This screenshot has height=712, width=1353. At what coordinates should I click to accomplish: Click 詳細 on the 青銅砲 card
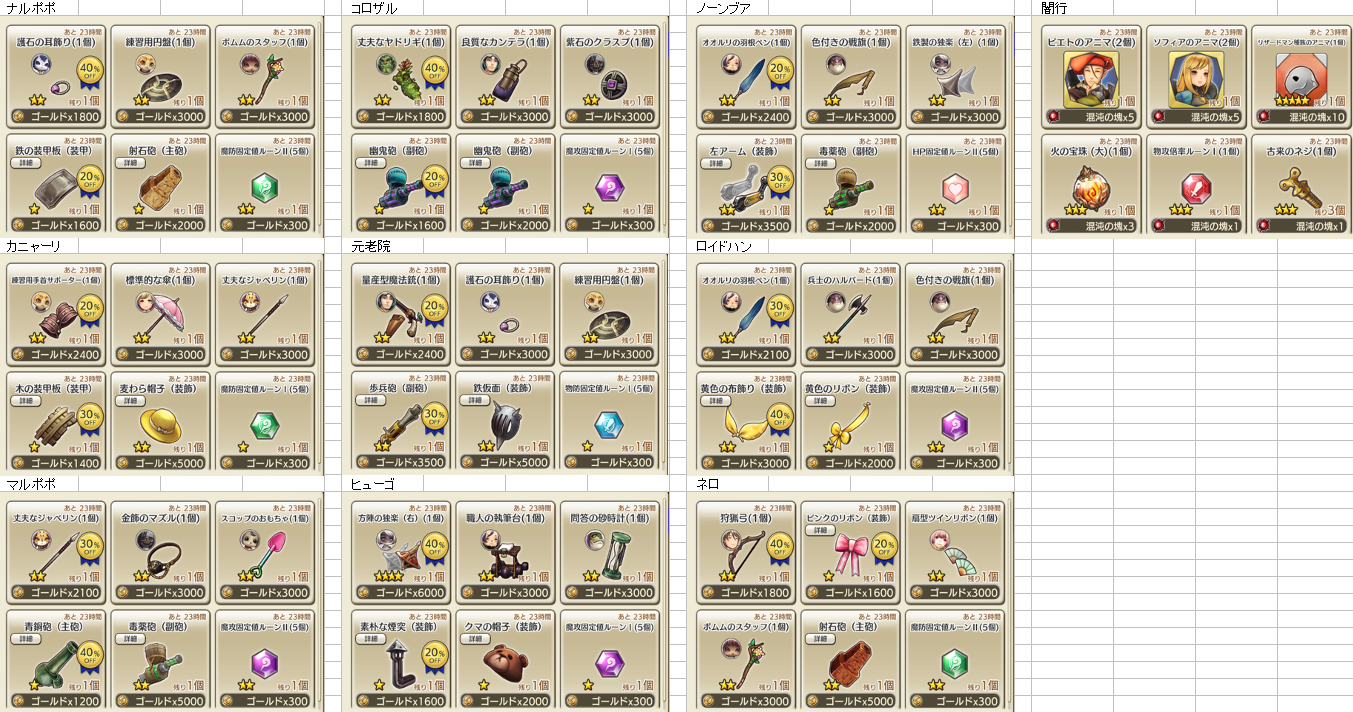27,638
